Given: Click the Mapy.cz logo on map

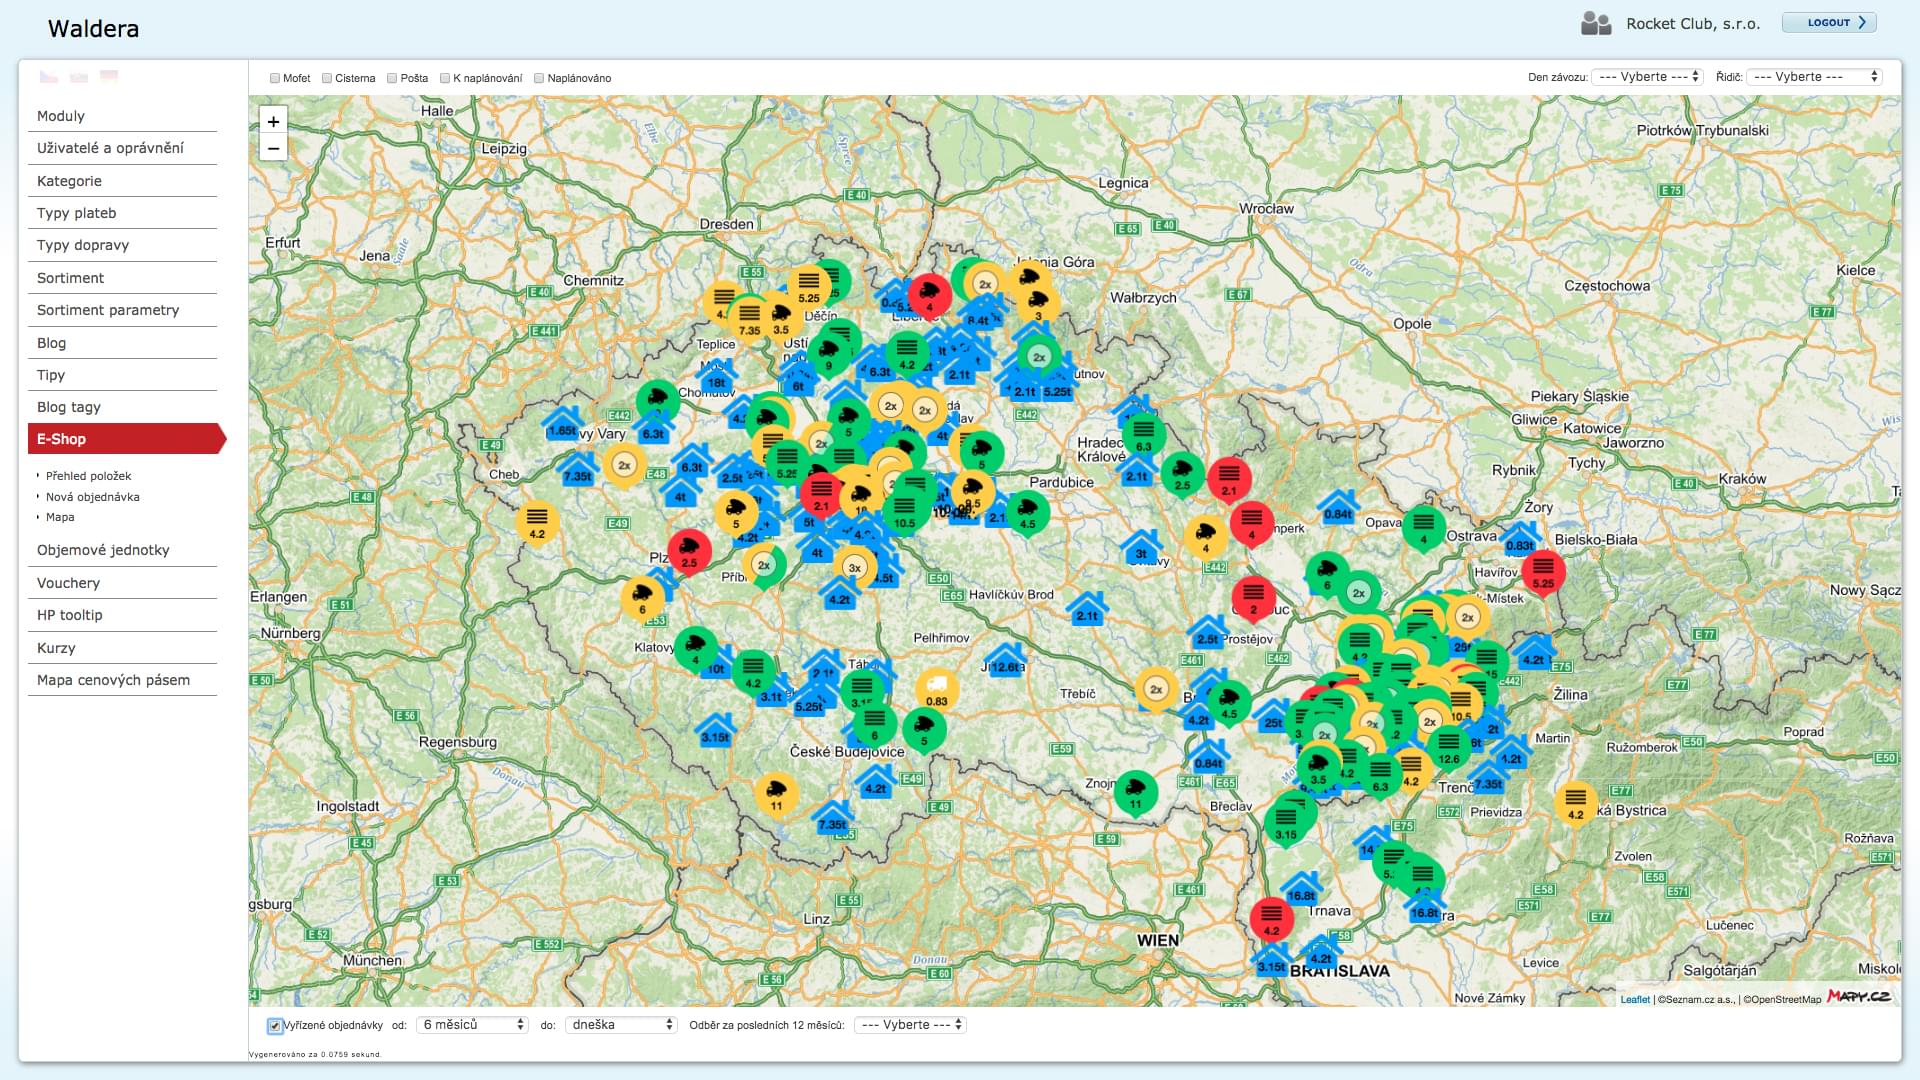Looking at the screenshot, I should pos(1859,996).
